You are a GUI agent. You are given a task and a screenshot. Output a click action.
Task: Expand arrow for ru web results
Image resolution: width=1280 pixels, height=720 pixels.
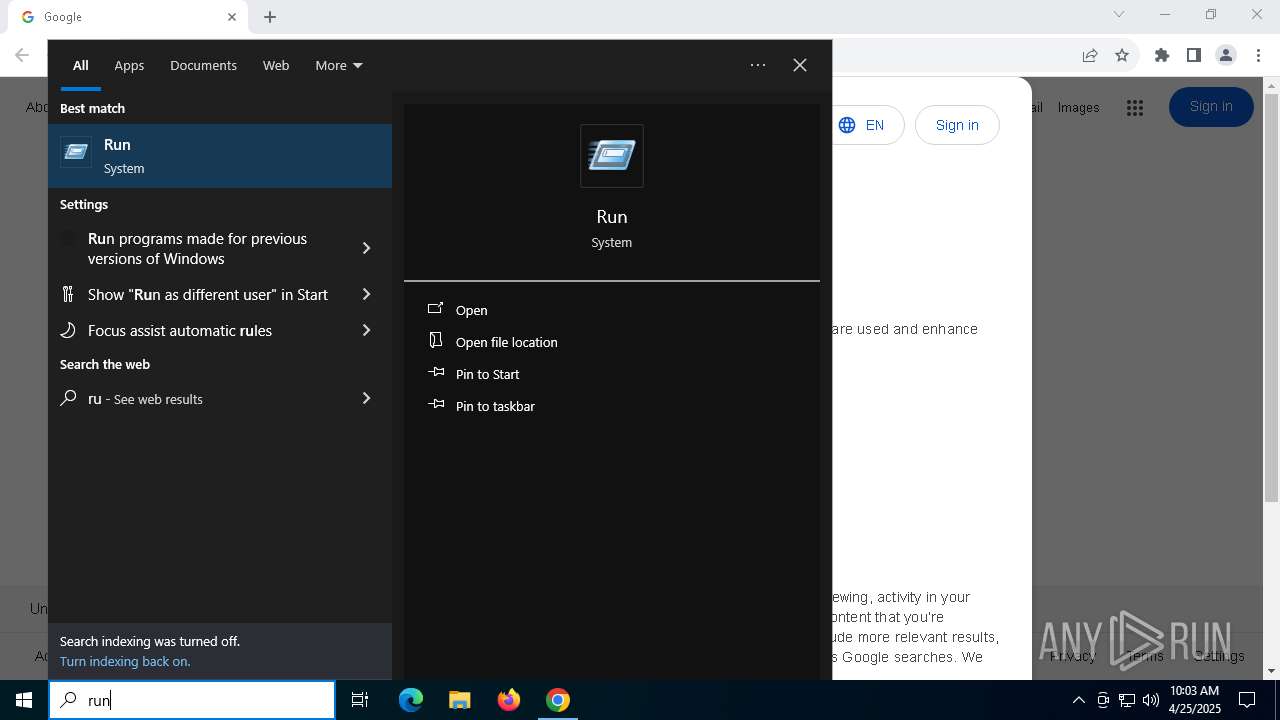tap(366, 398)
